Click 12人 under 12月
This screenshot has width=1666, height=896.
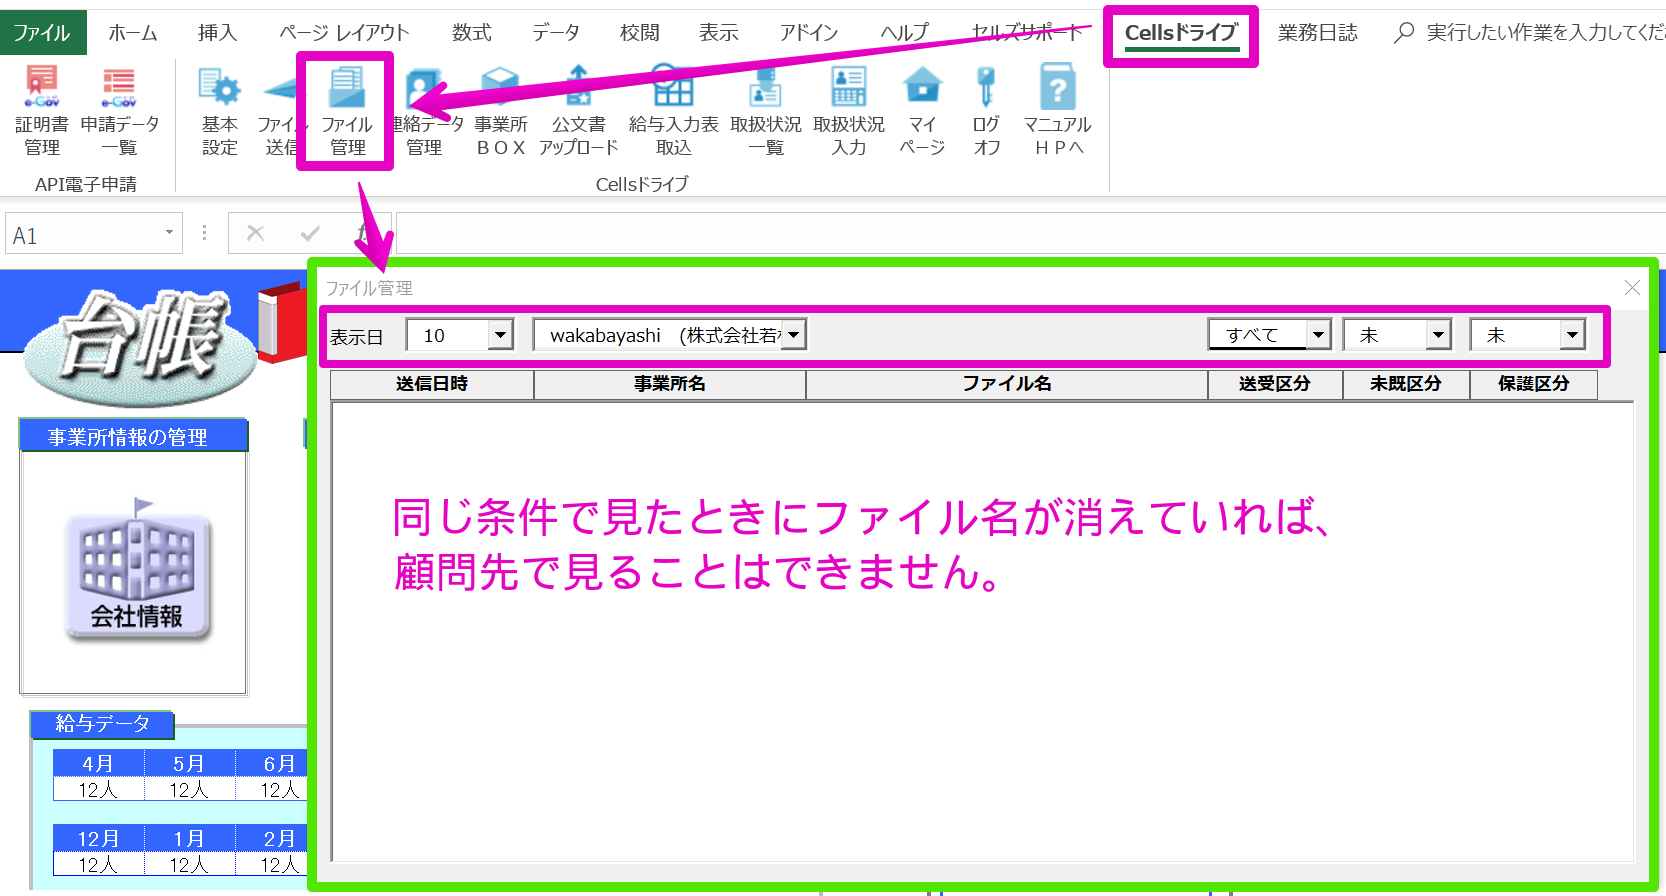point(98,864)
